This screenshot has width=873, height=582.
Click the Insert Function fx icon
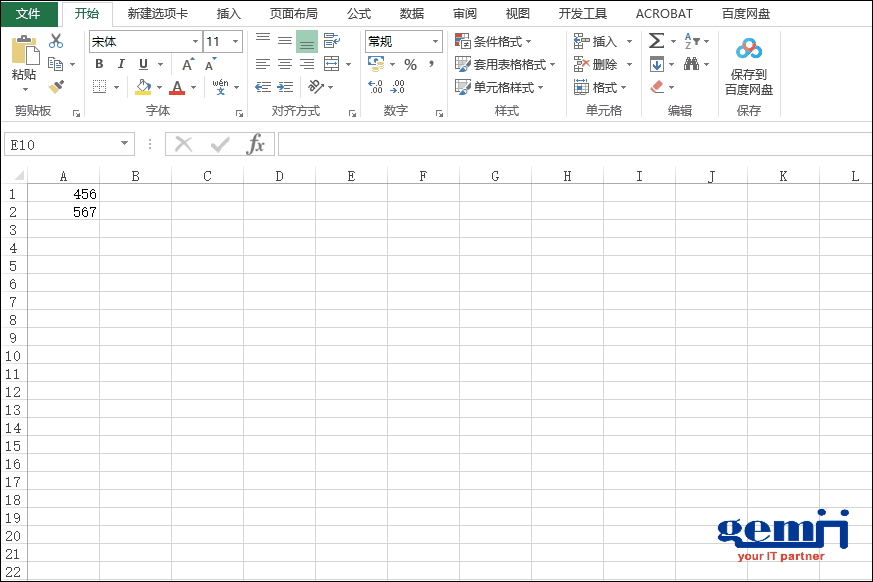pos(255,143)
